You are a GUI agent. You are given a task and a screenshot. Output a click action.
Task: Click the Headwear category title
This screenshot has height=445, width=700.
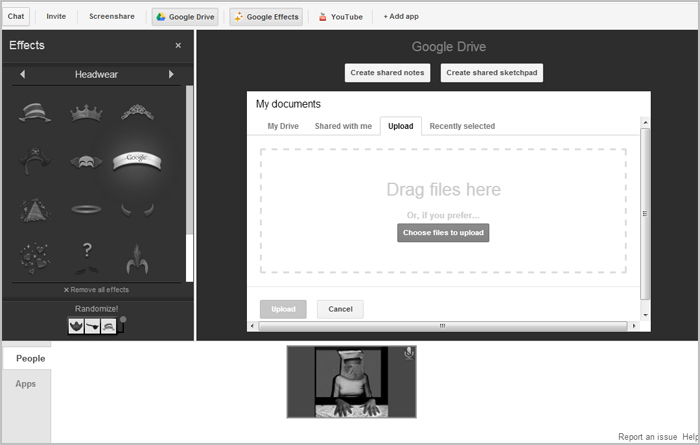click(96, 74)
